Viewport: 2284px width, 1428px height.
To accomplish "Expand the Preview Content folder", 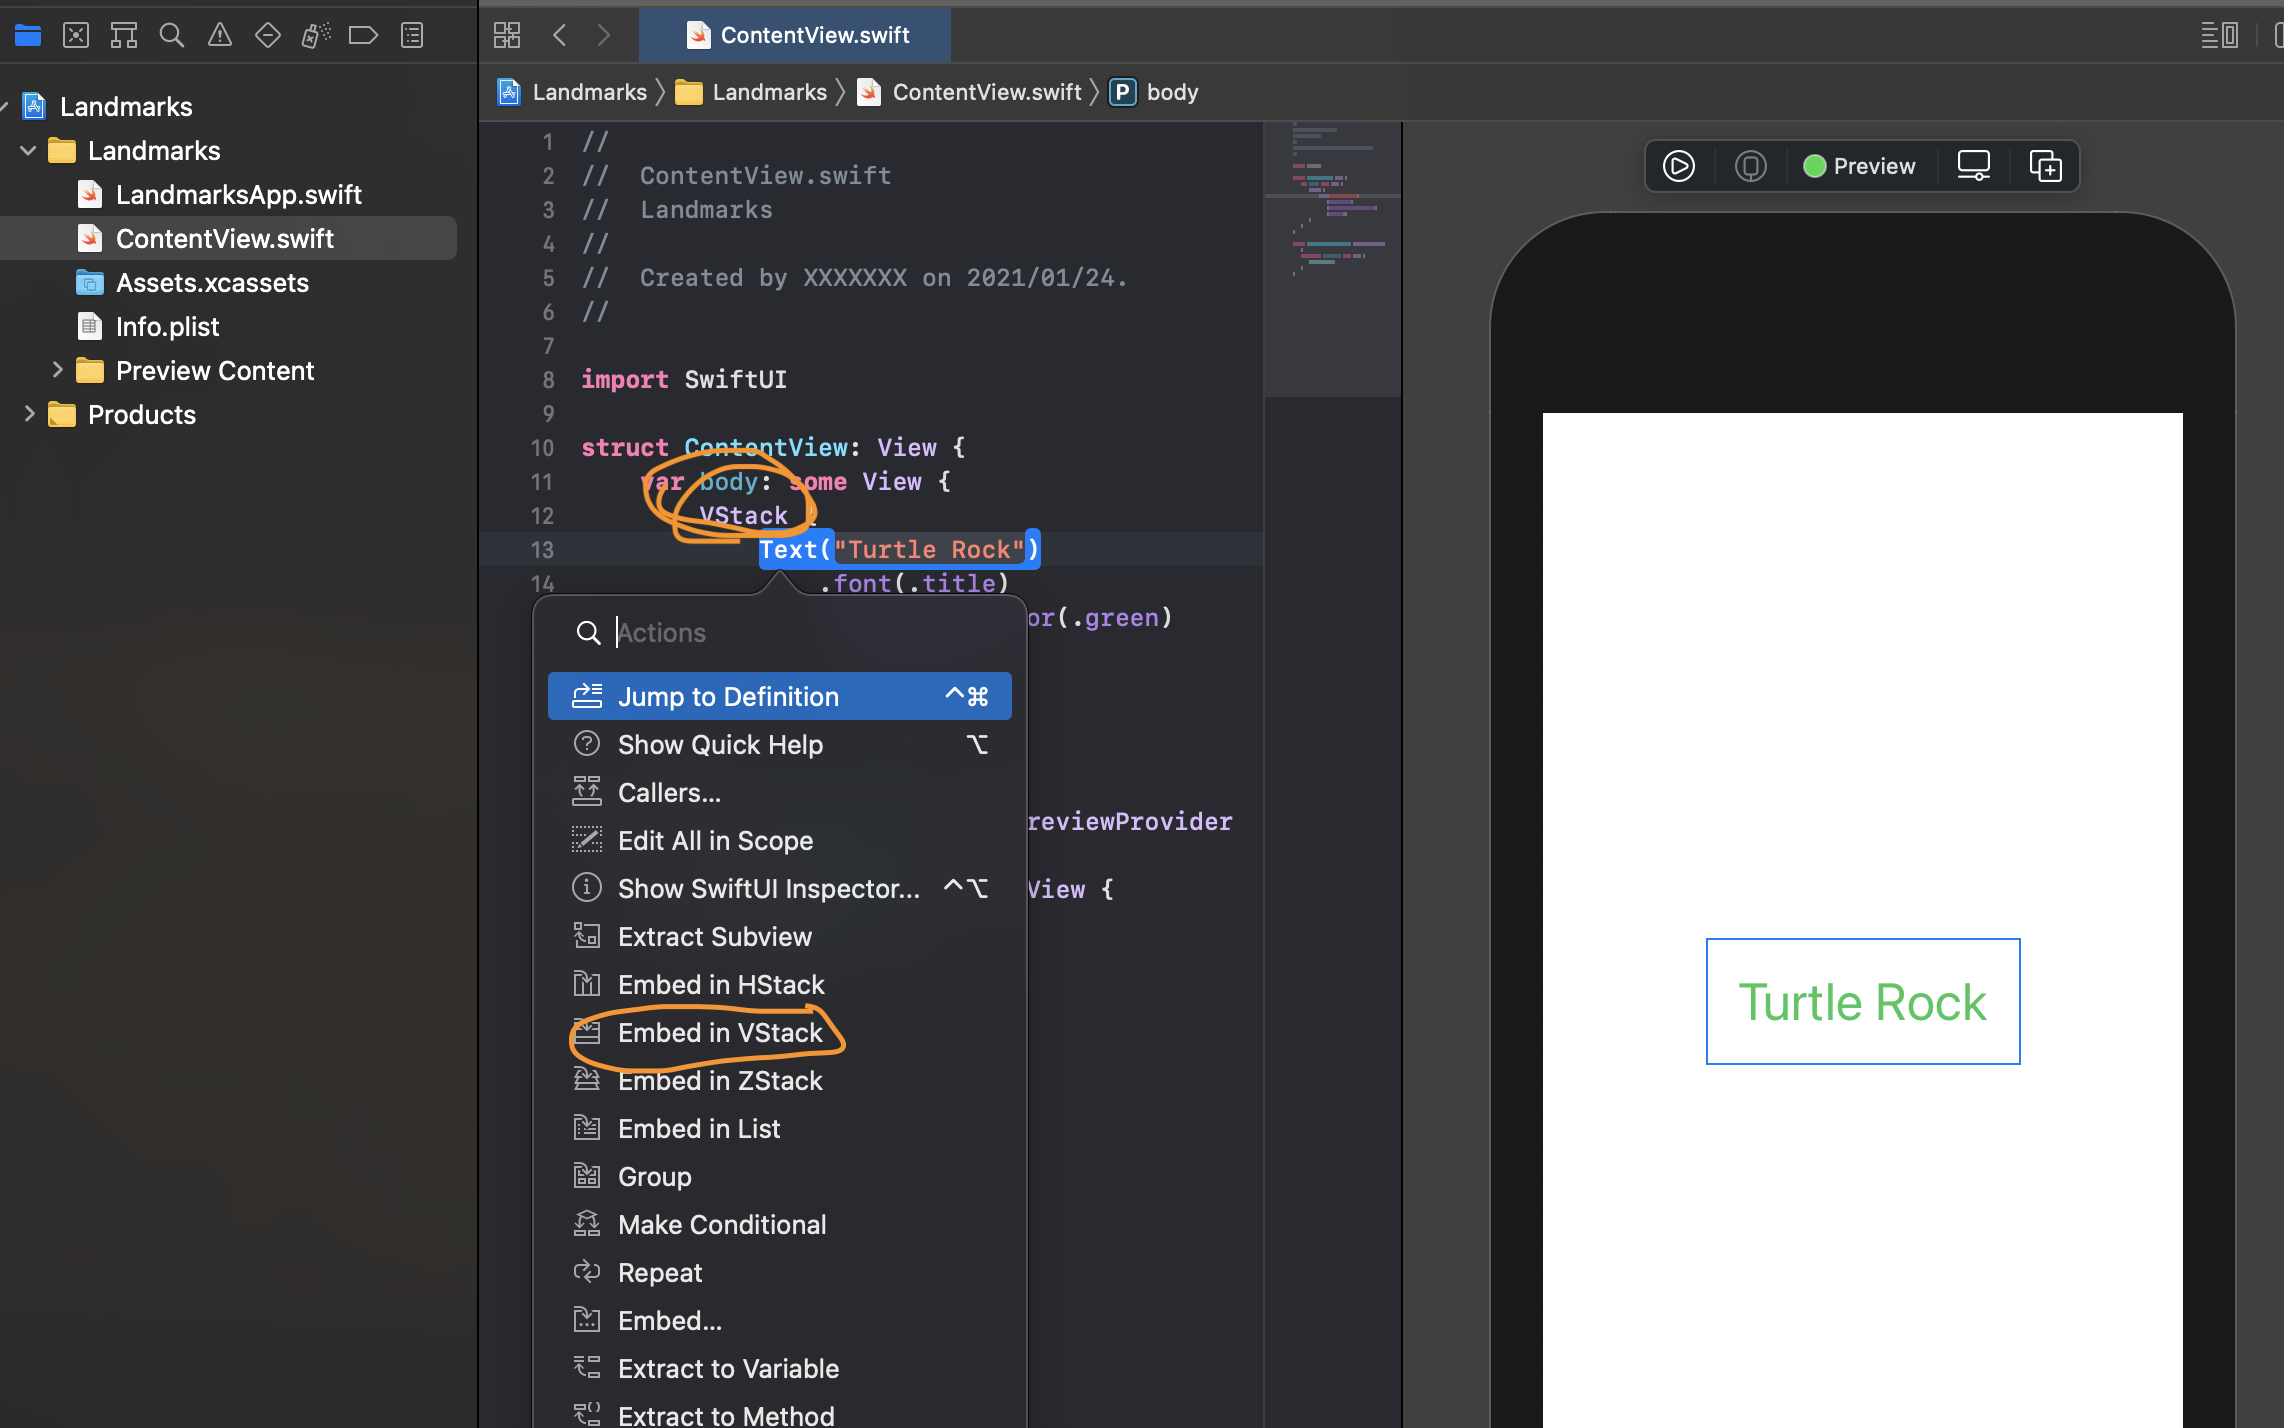I will 57,370.
